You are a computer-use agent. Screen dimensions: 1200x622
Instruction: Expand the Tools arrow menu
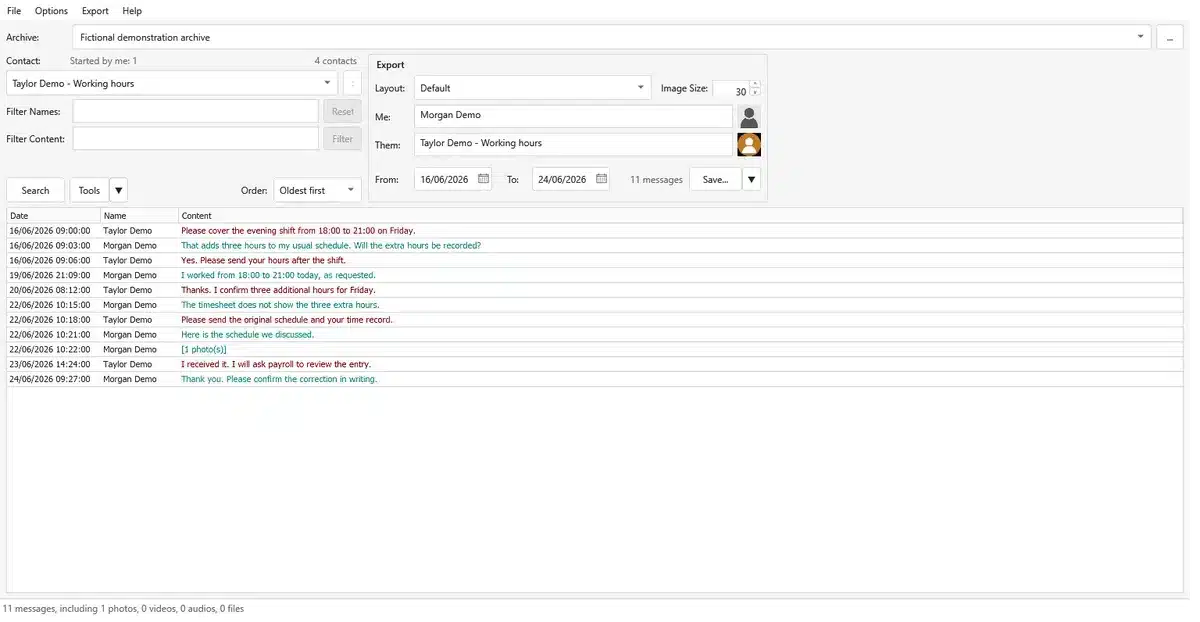[118, 190]
